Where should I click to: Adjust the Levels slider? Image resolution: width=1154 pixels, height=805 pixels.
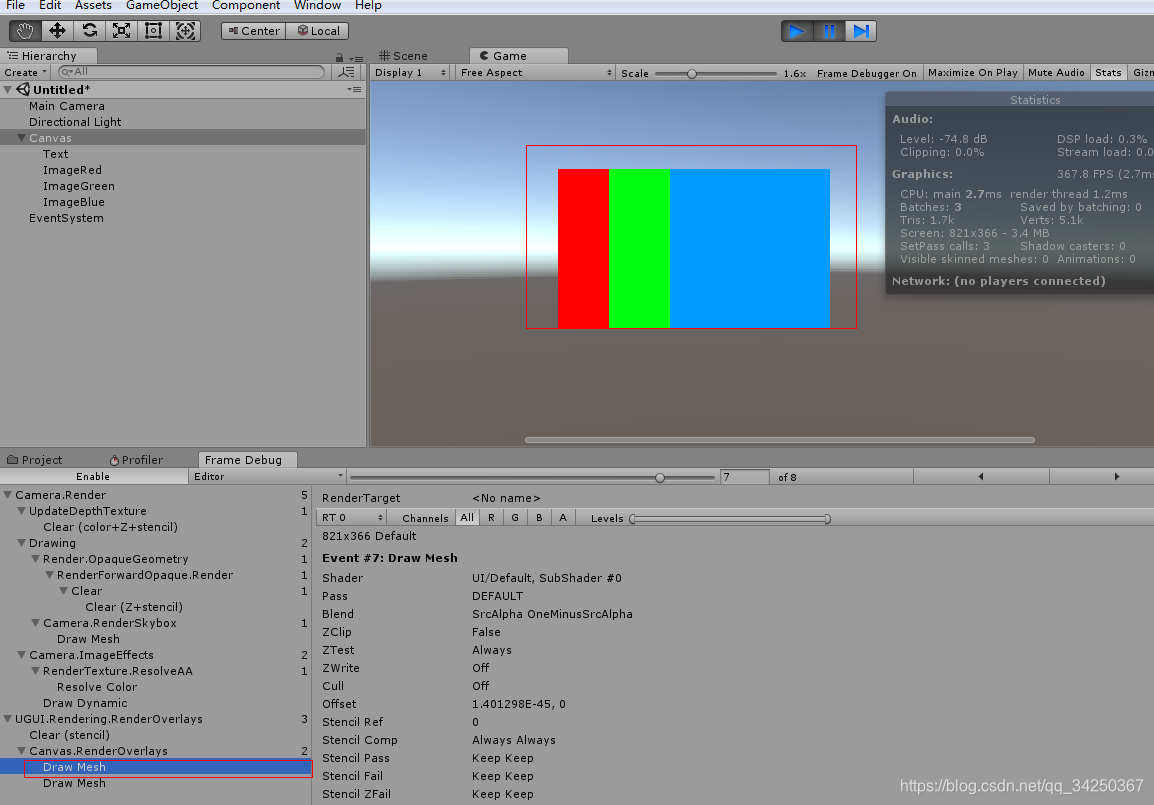pyautogui.click(x=730, y=519)
